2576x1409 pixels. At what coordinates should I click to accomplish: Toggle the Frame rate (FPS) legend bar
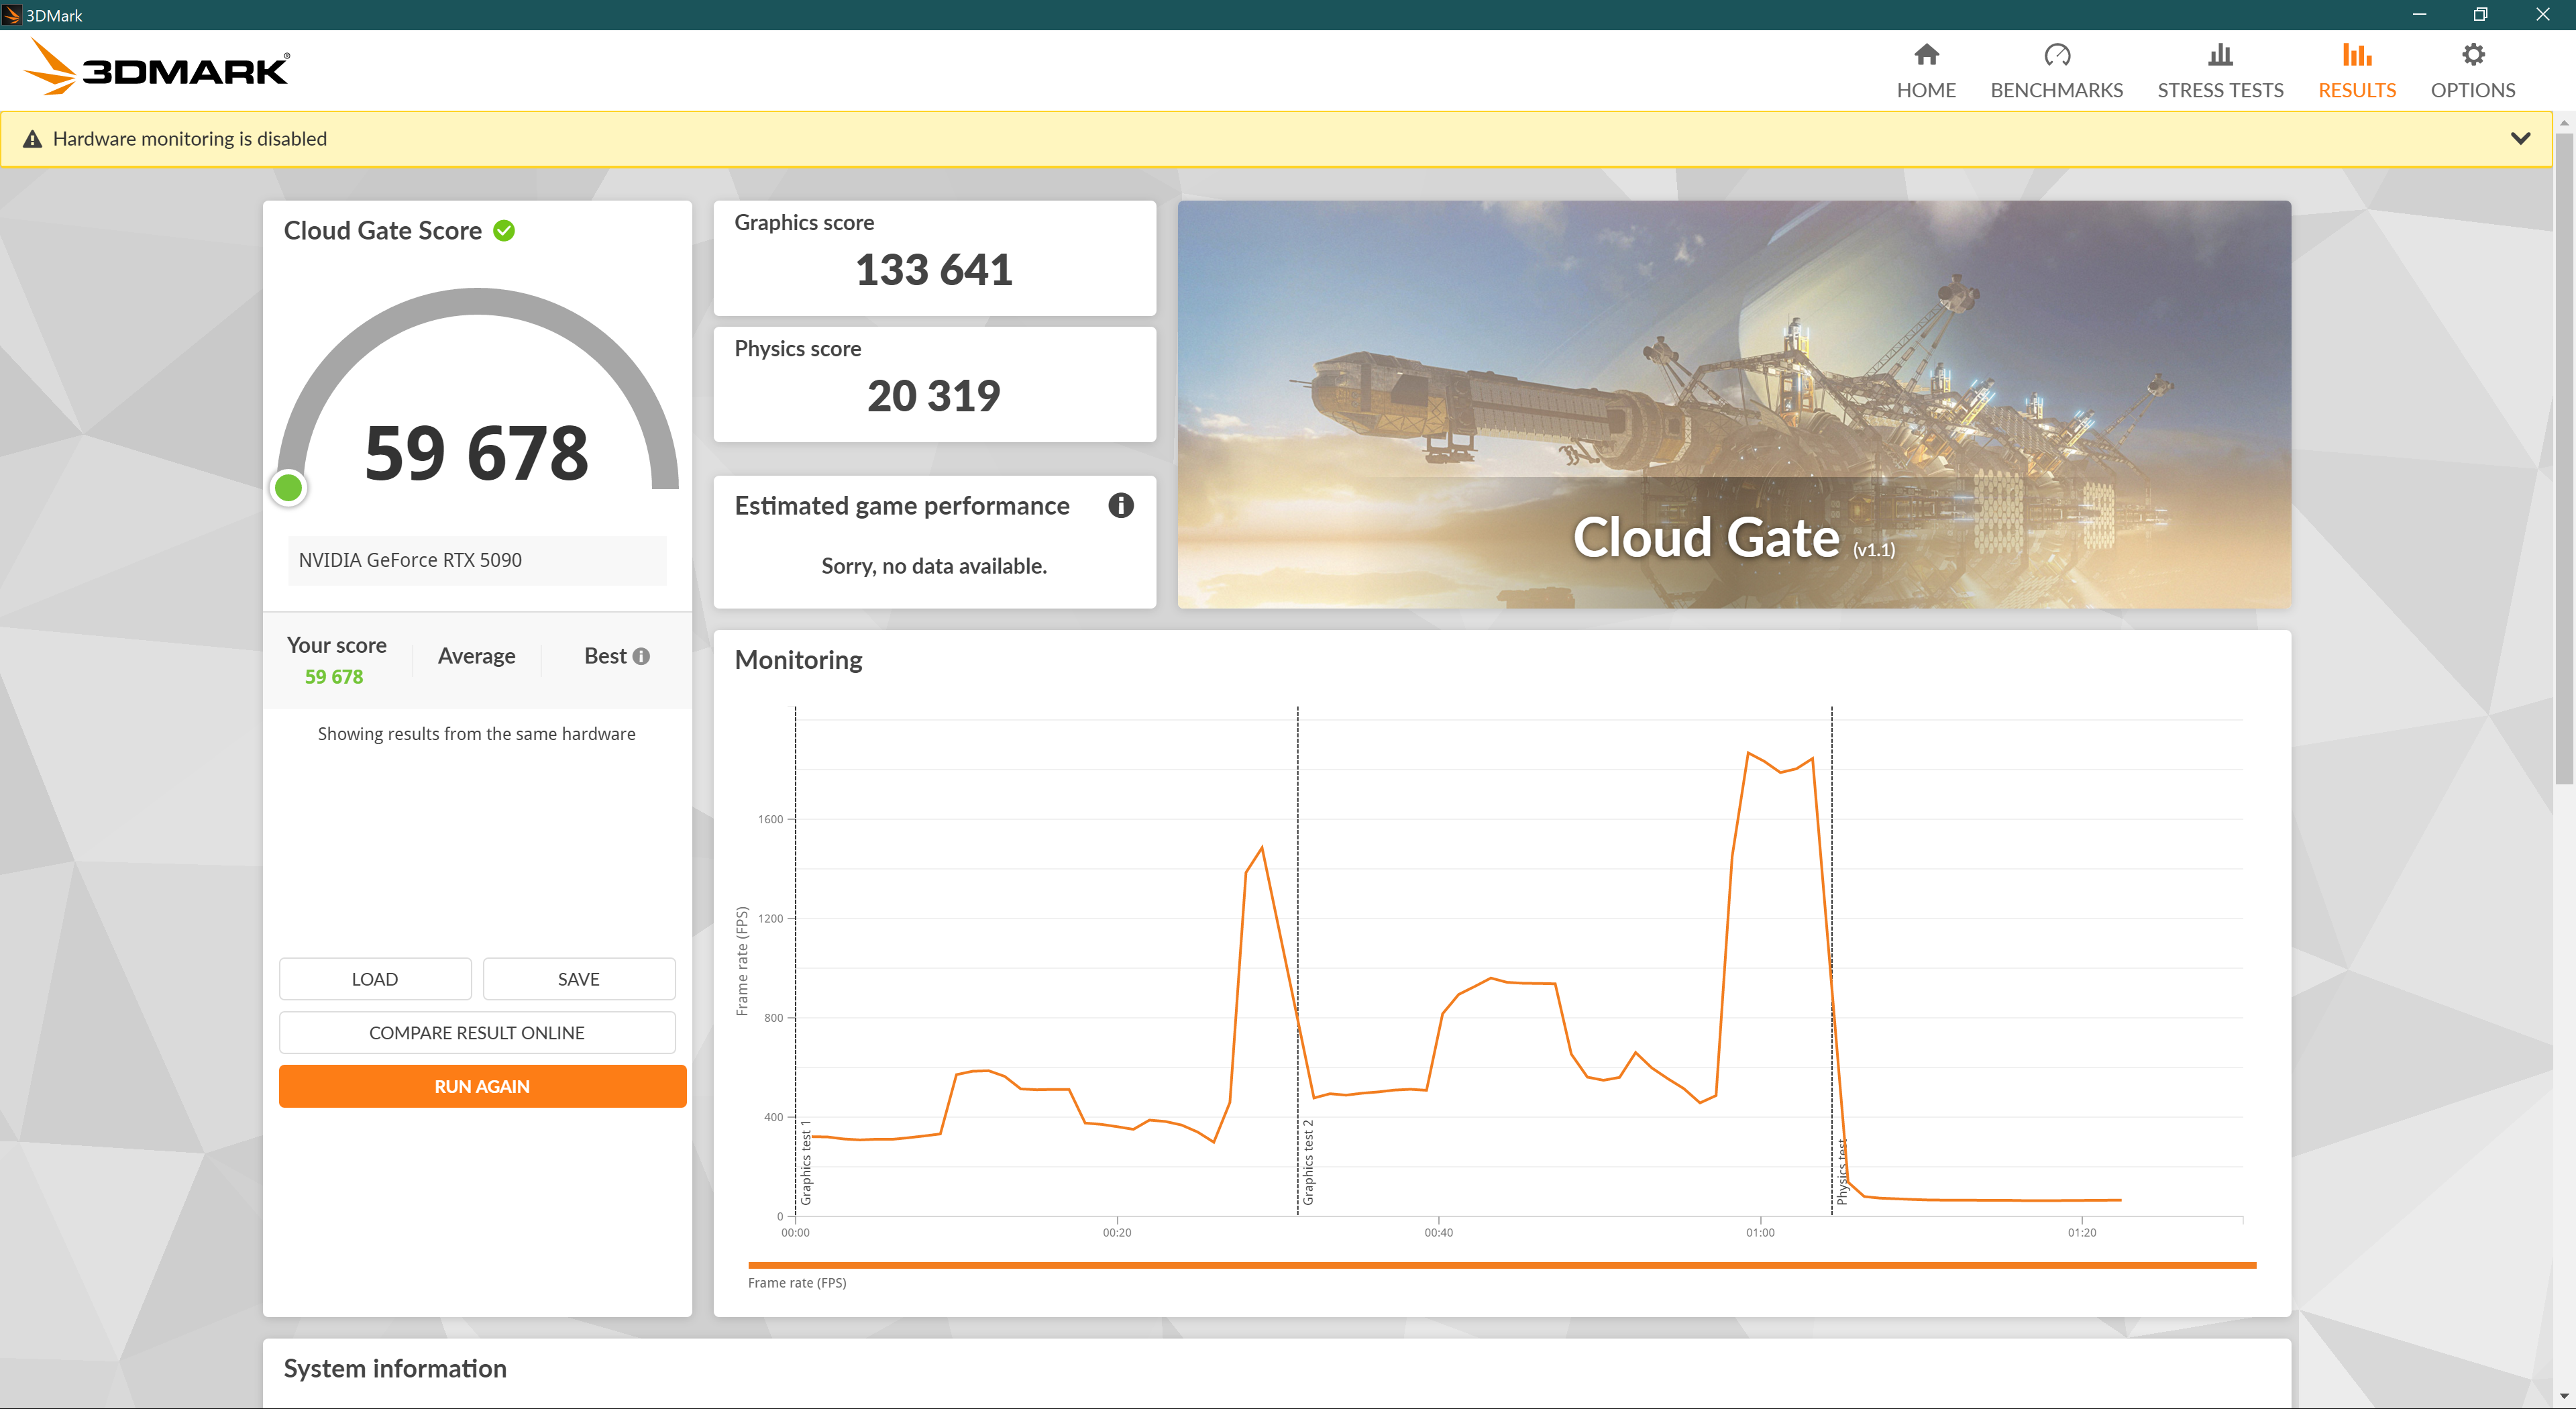pyautogui.click(x=1502, y=1266)
